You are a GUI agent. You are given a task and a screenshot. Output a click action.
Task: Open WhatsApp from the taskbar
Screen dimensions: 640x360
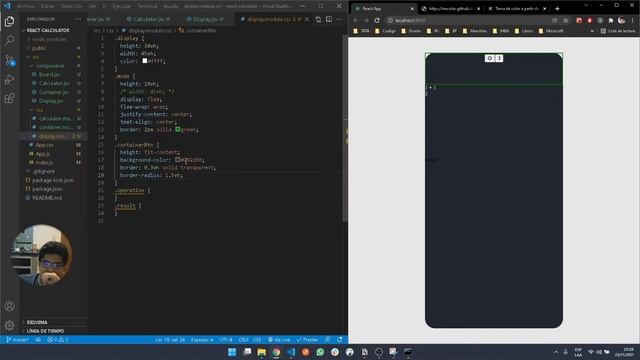(x=320, y=352)
